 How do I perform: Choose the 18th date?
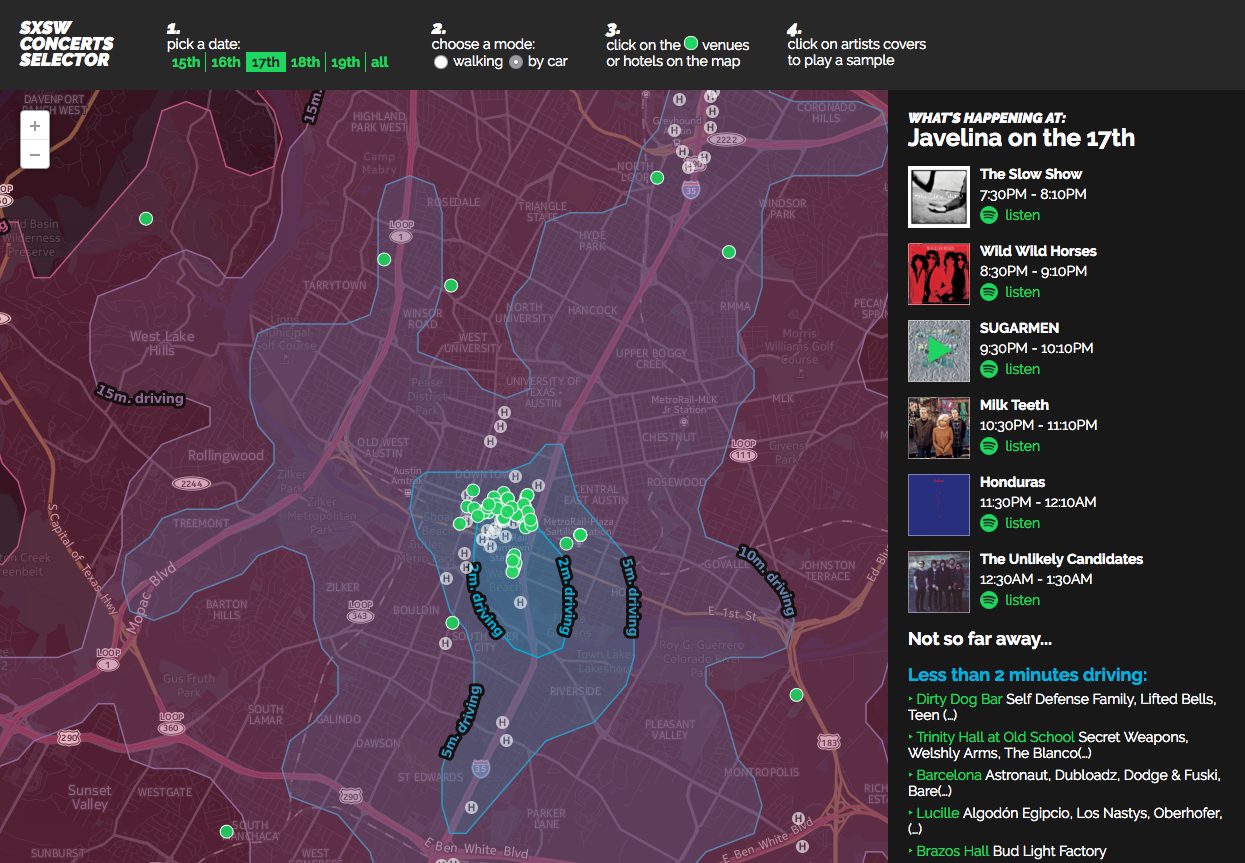click(305, 62)
